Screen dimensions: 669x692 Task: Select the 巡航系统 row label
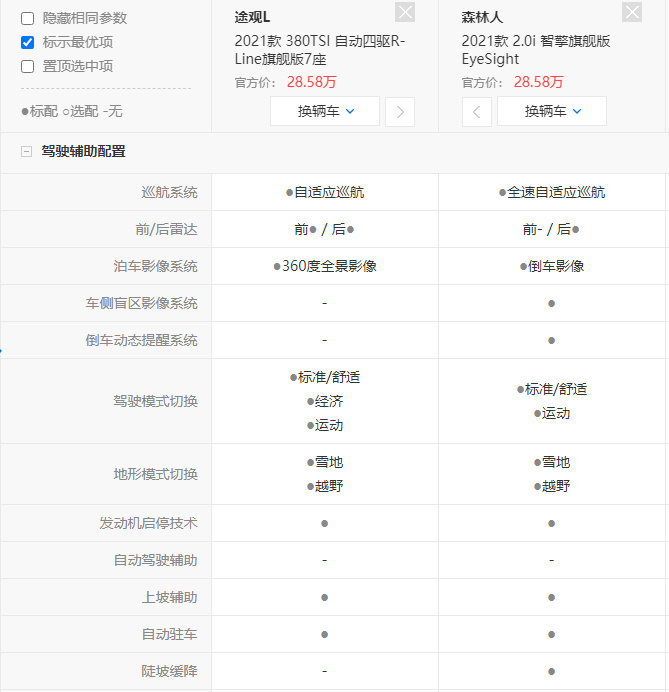169,192
